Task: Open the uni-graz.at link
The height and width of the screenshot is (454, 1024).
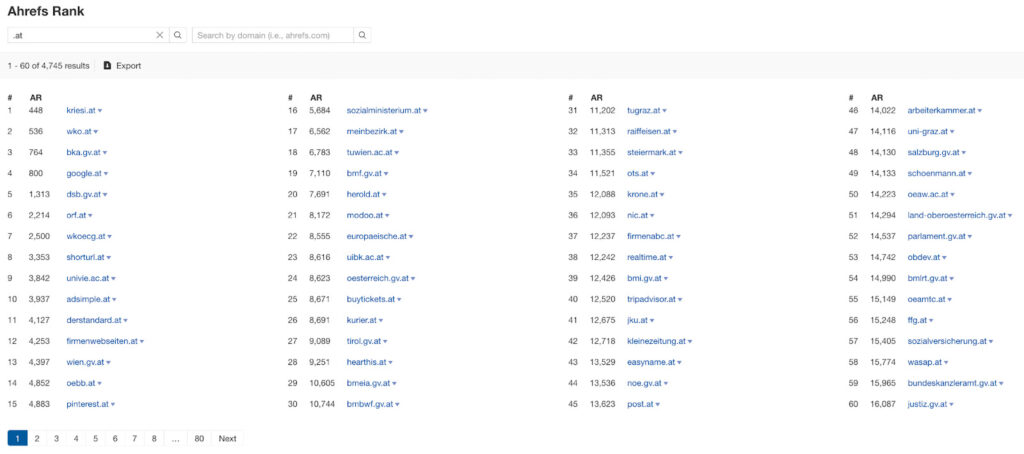Action: click(927, 132)
